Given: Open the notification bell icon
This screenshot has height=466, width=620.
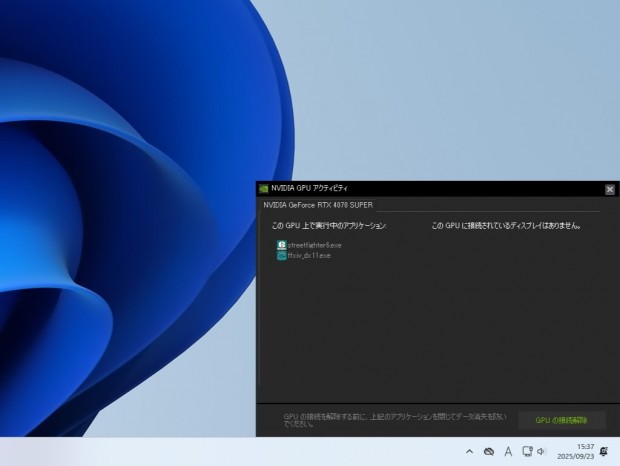Looking at the screenshot, I should (604, 451).
